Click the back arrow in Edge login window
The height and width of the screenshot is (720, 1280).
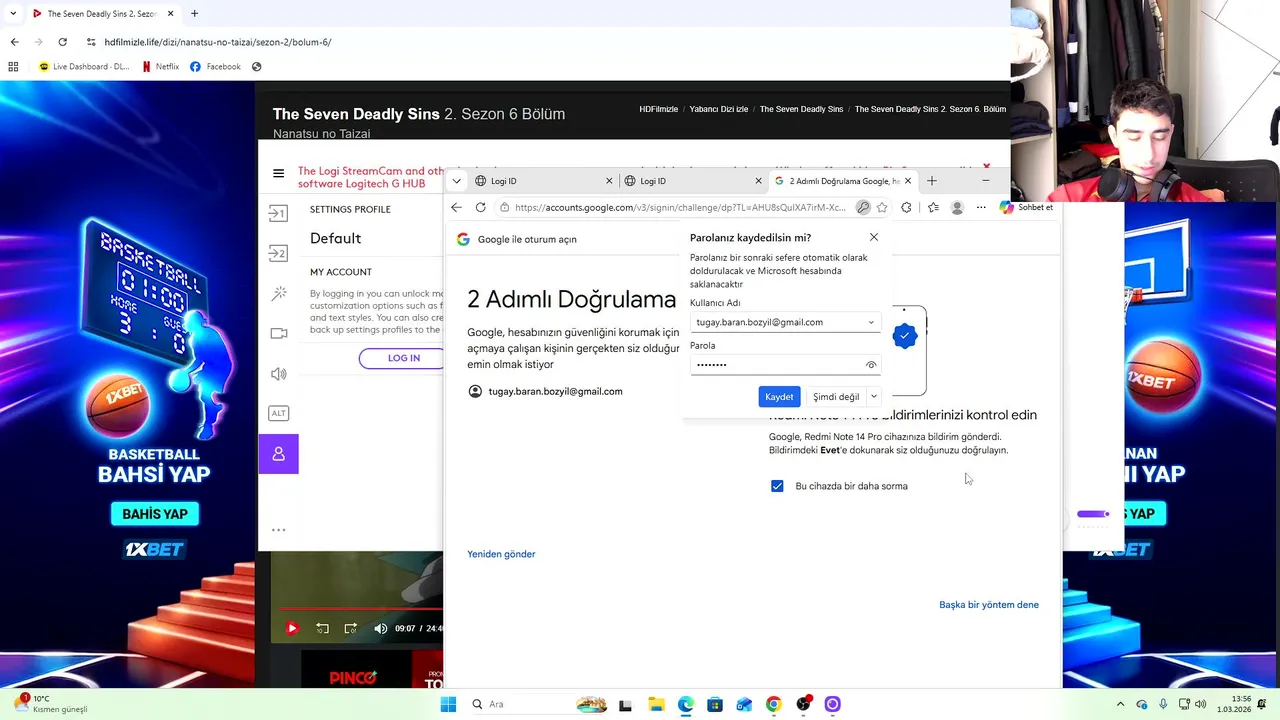tap(456, 207)
